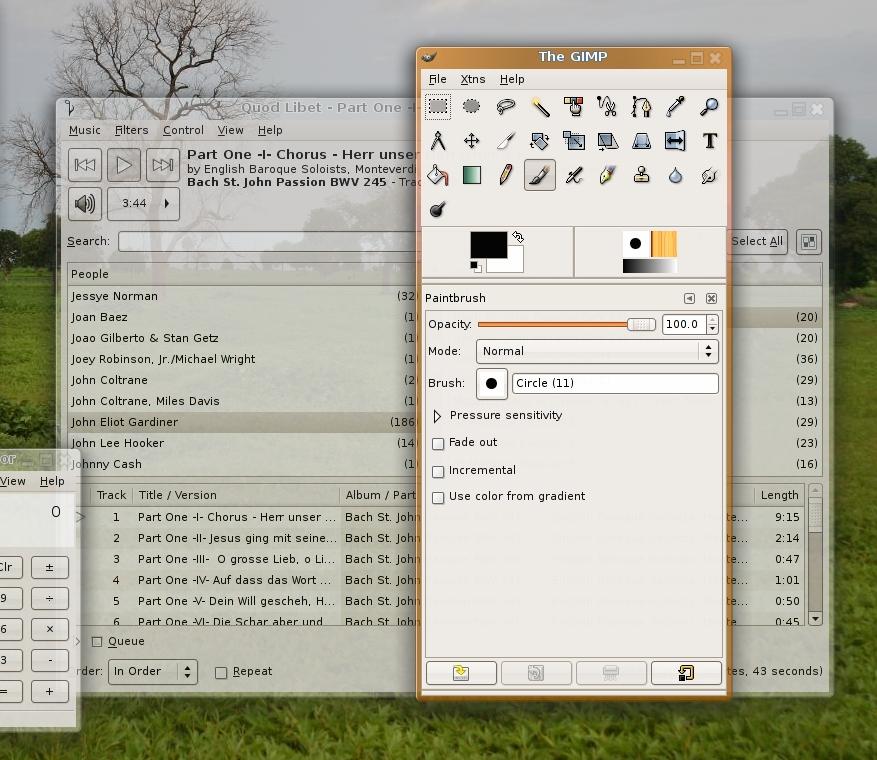Open the In Order play order dropdown

pos(152,671)
